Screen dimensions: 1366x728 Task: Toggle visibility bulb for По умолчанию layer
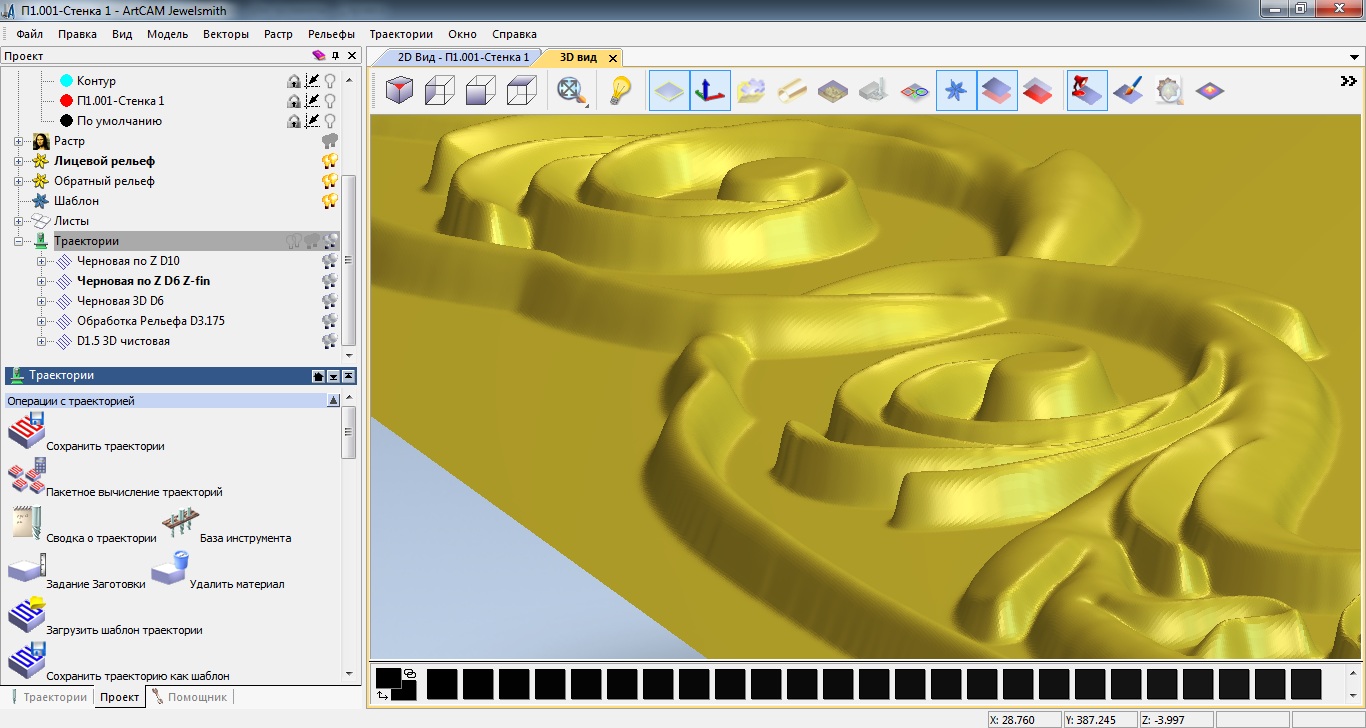point(329,120)
